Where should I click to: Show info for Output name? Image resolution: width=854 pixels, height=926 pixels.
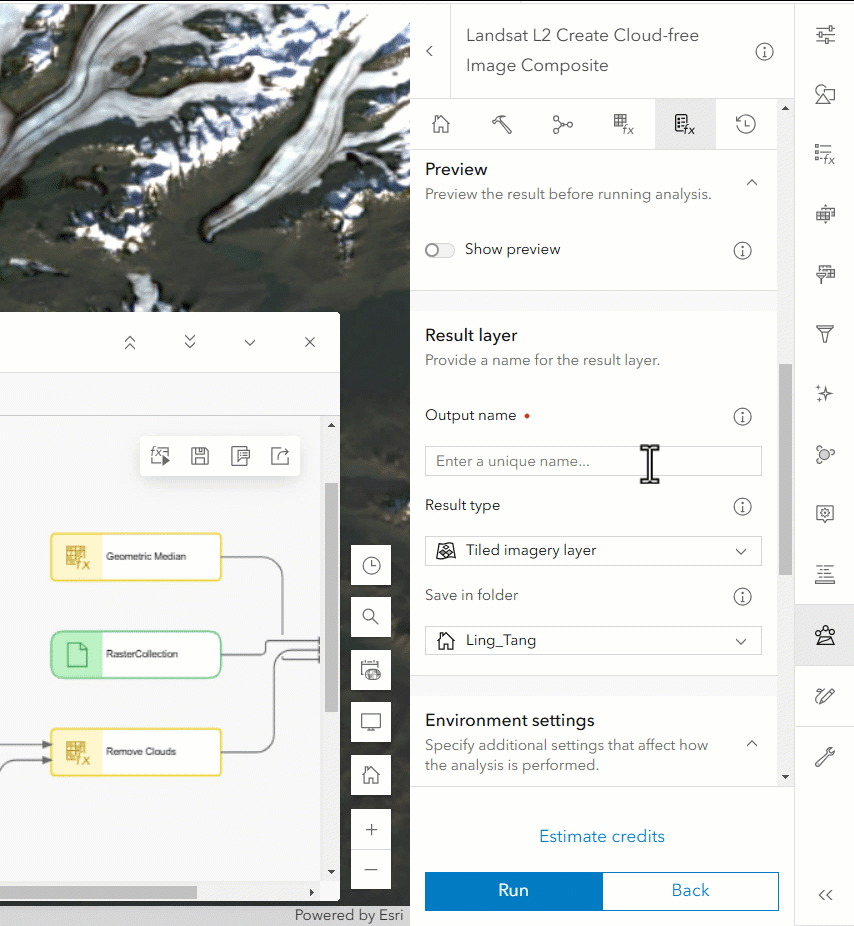(742, 416)
